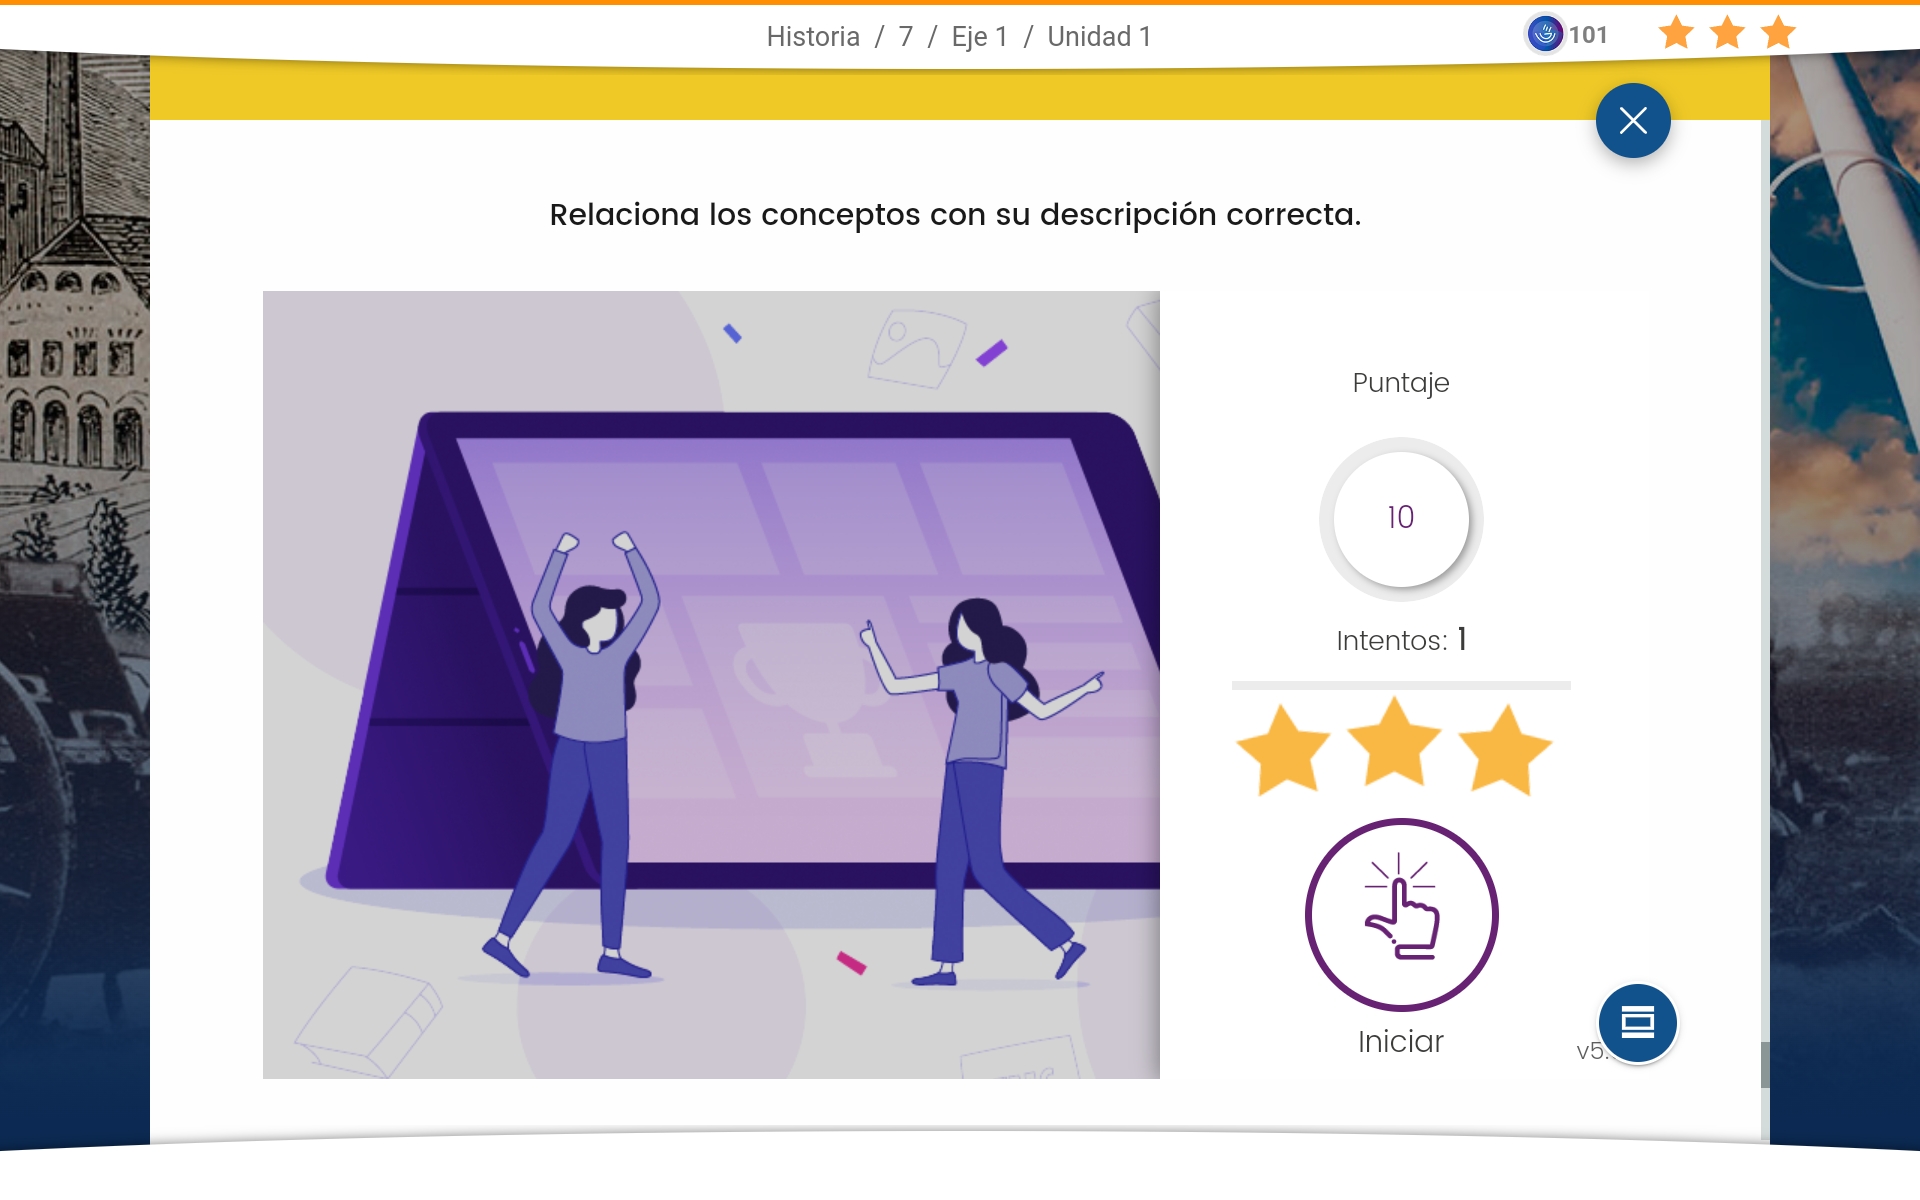Click the Iniciar text label
This screenshot has height=1200, width=1920.
(1400, 1042)
